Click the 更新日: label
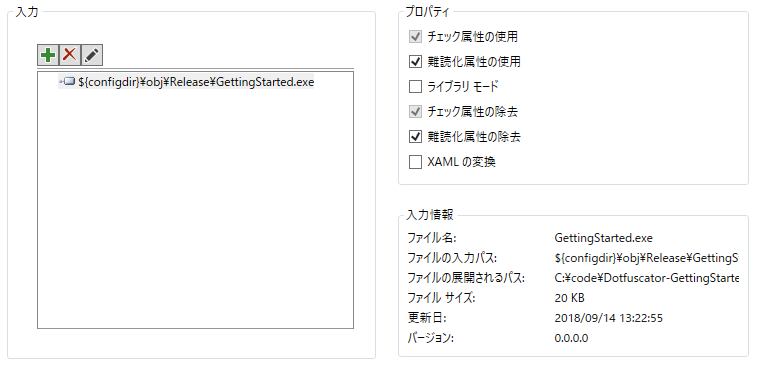 pos(426,319)
